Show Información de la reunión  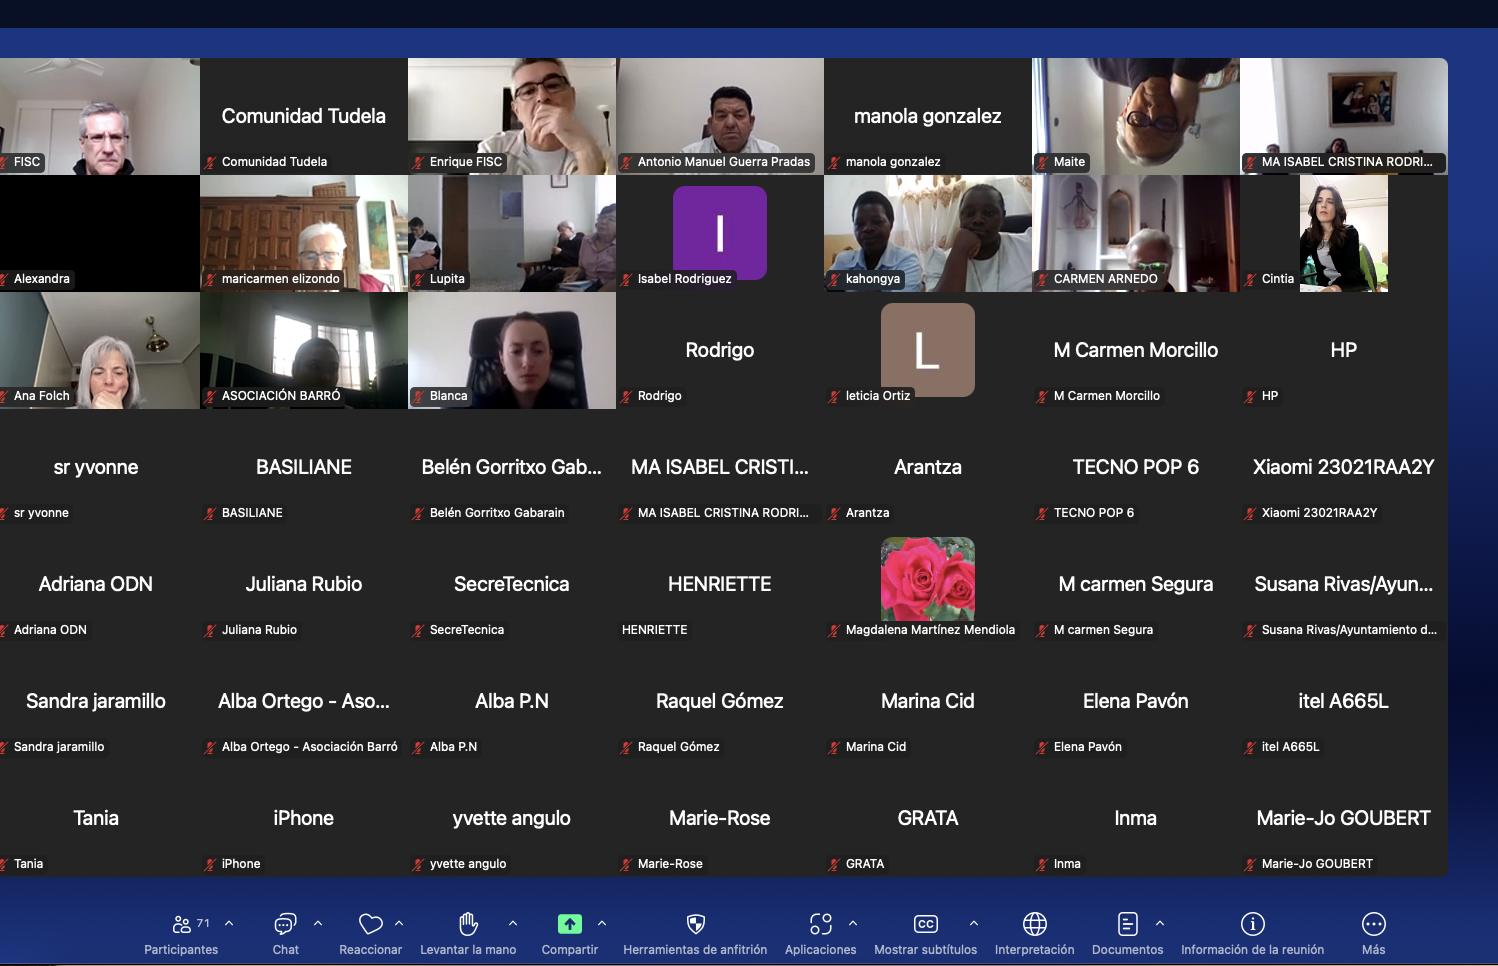(x=1252, y=924)
